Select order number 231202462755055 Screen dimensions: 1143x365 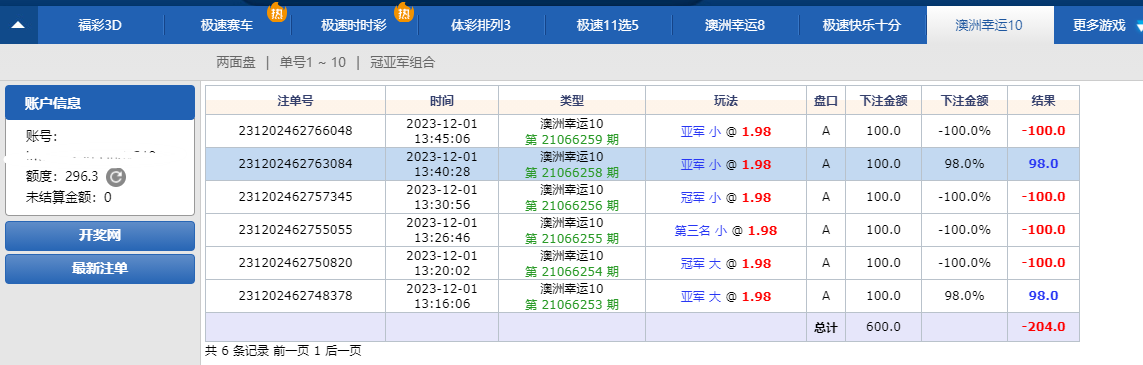coord(295,229)
